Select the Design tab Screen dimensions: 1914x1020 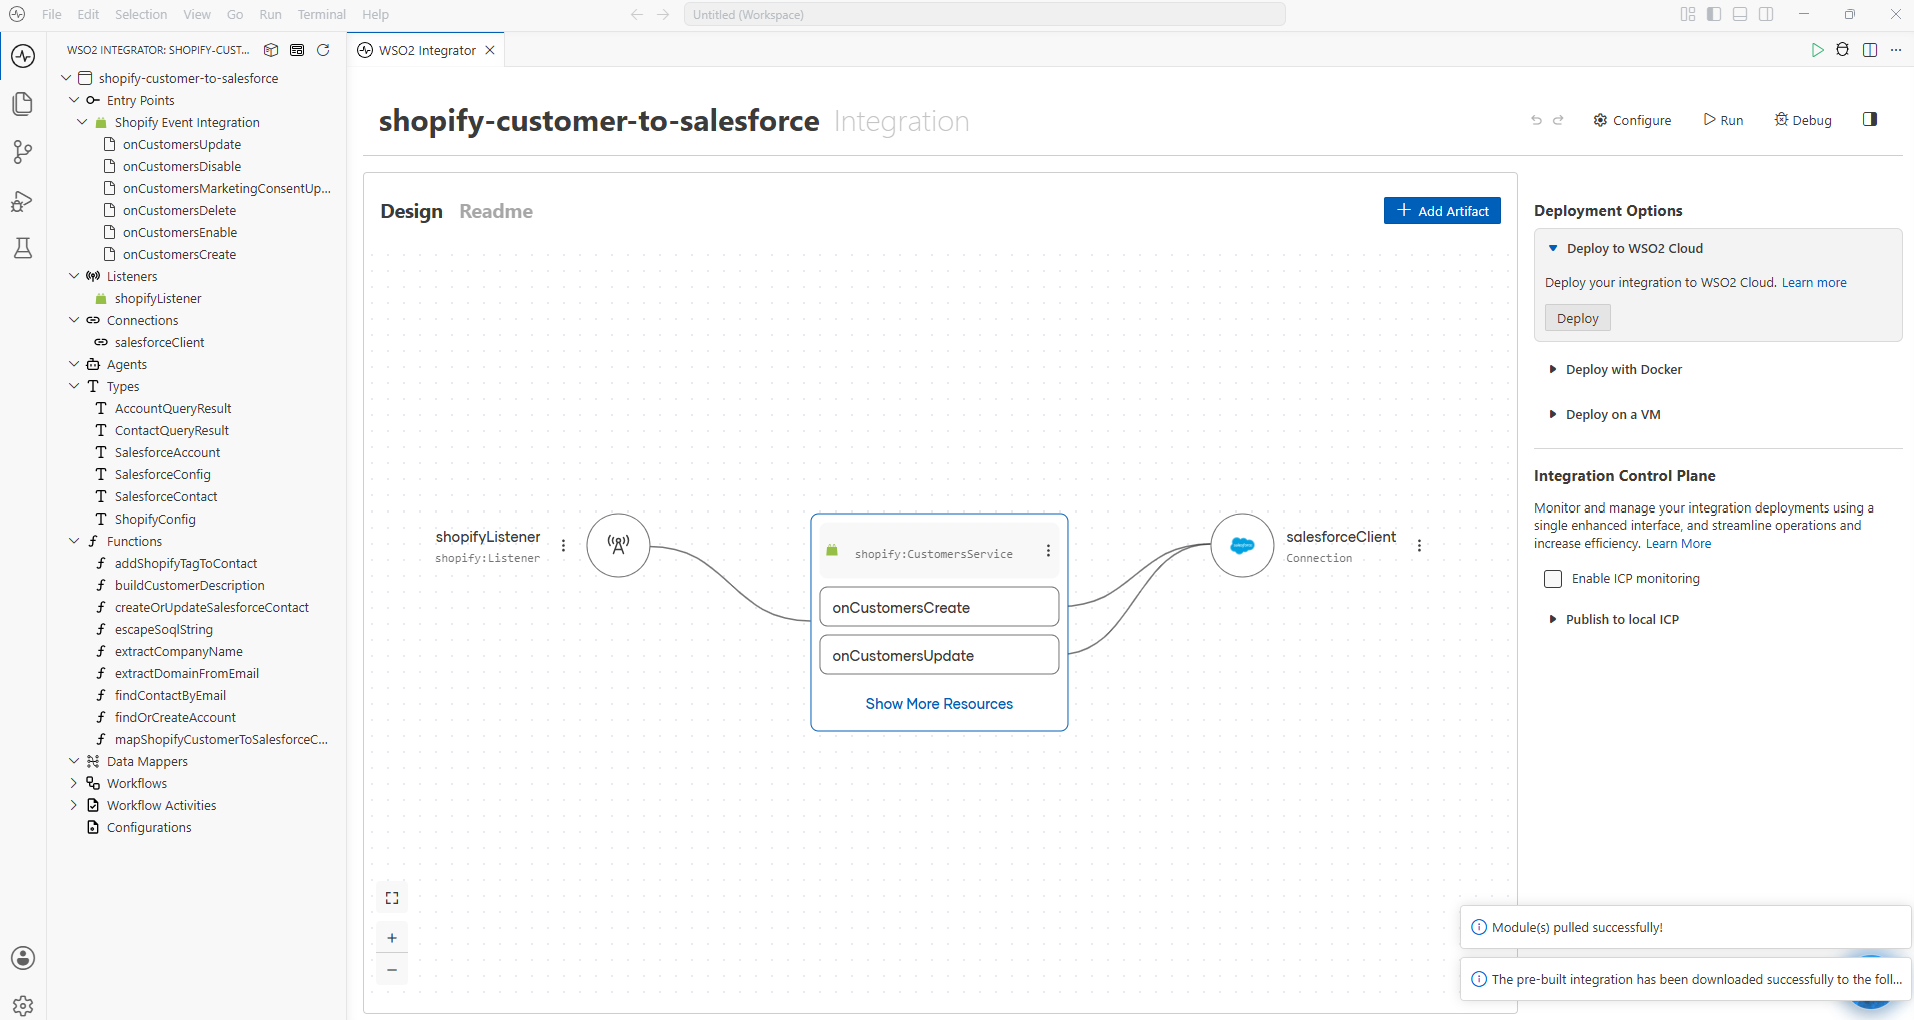pos(411,211)
